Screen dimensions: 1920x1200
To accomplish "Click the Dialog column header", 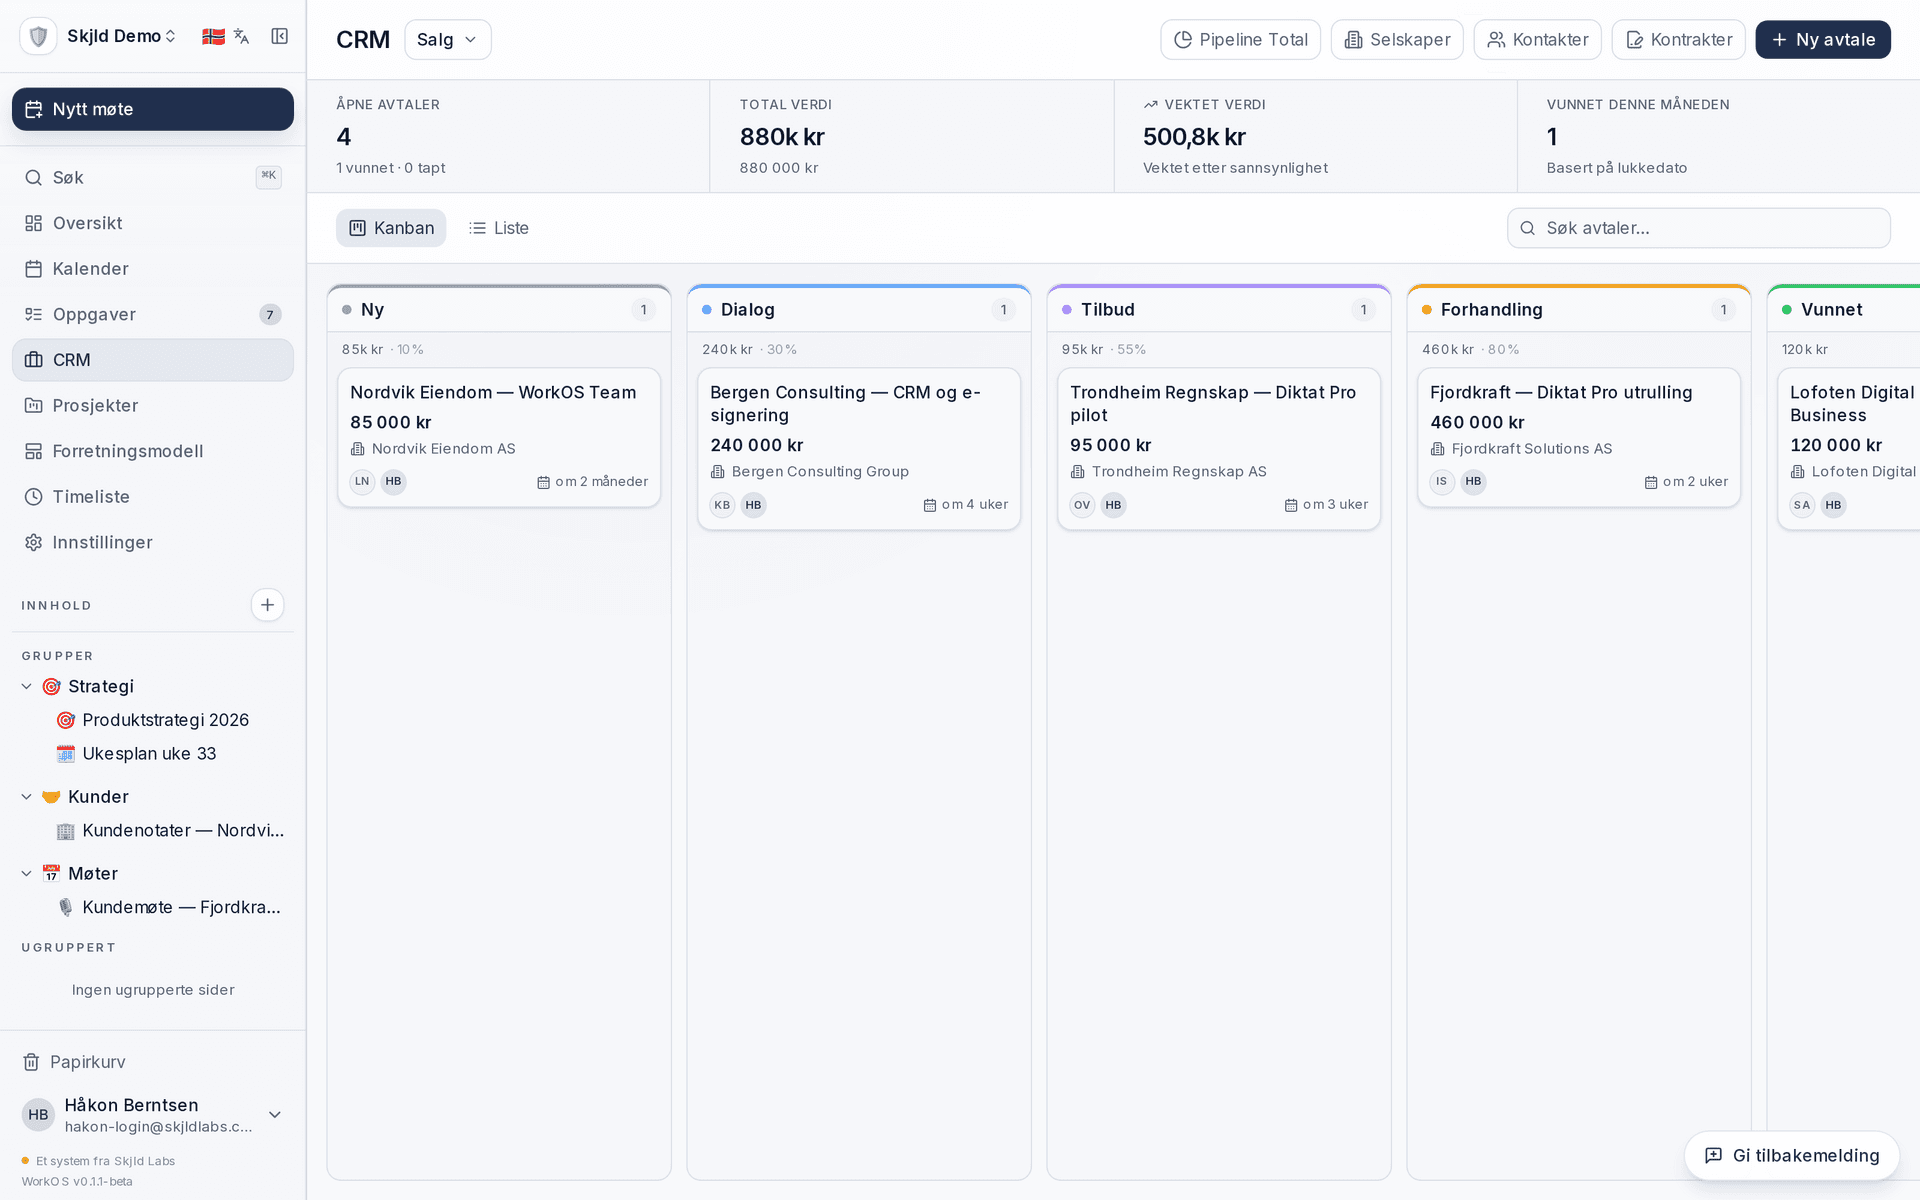I will 859,310.
